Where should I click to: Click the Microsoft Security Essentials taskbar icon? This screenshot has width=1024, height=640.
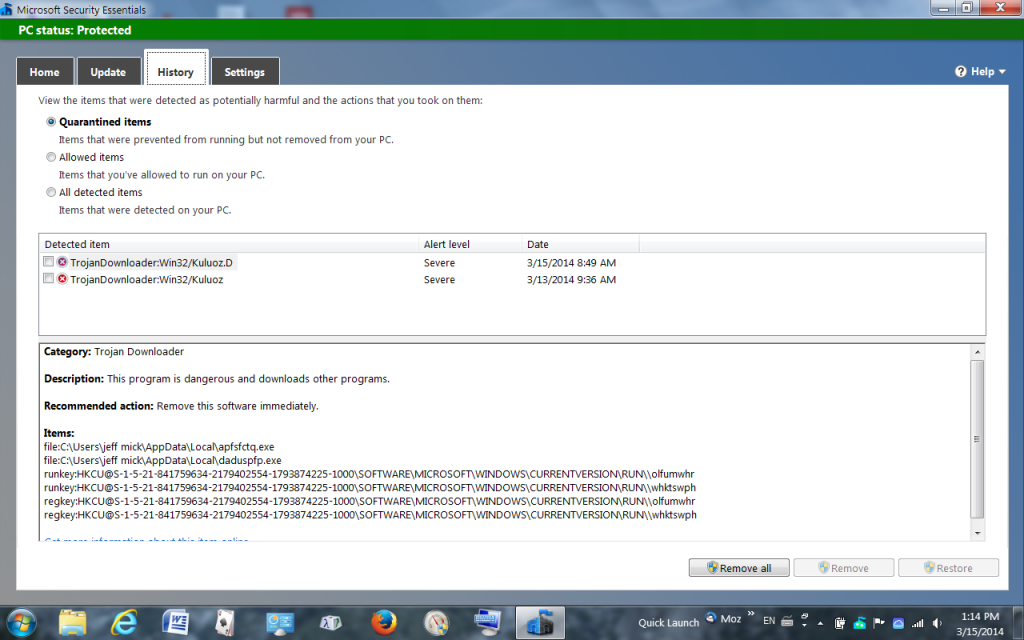[x=539, y=621]
